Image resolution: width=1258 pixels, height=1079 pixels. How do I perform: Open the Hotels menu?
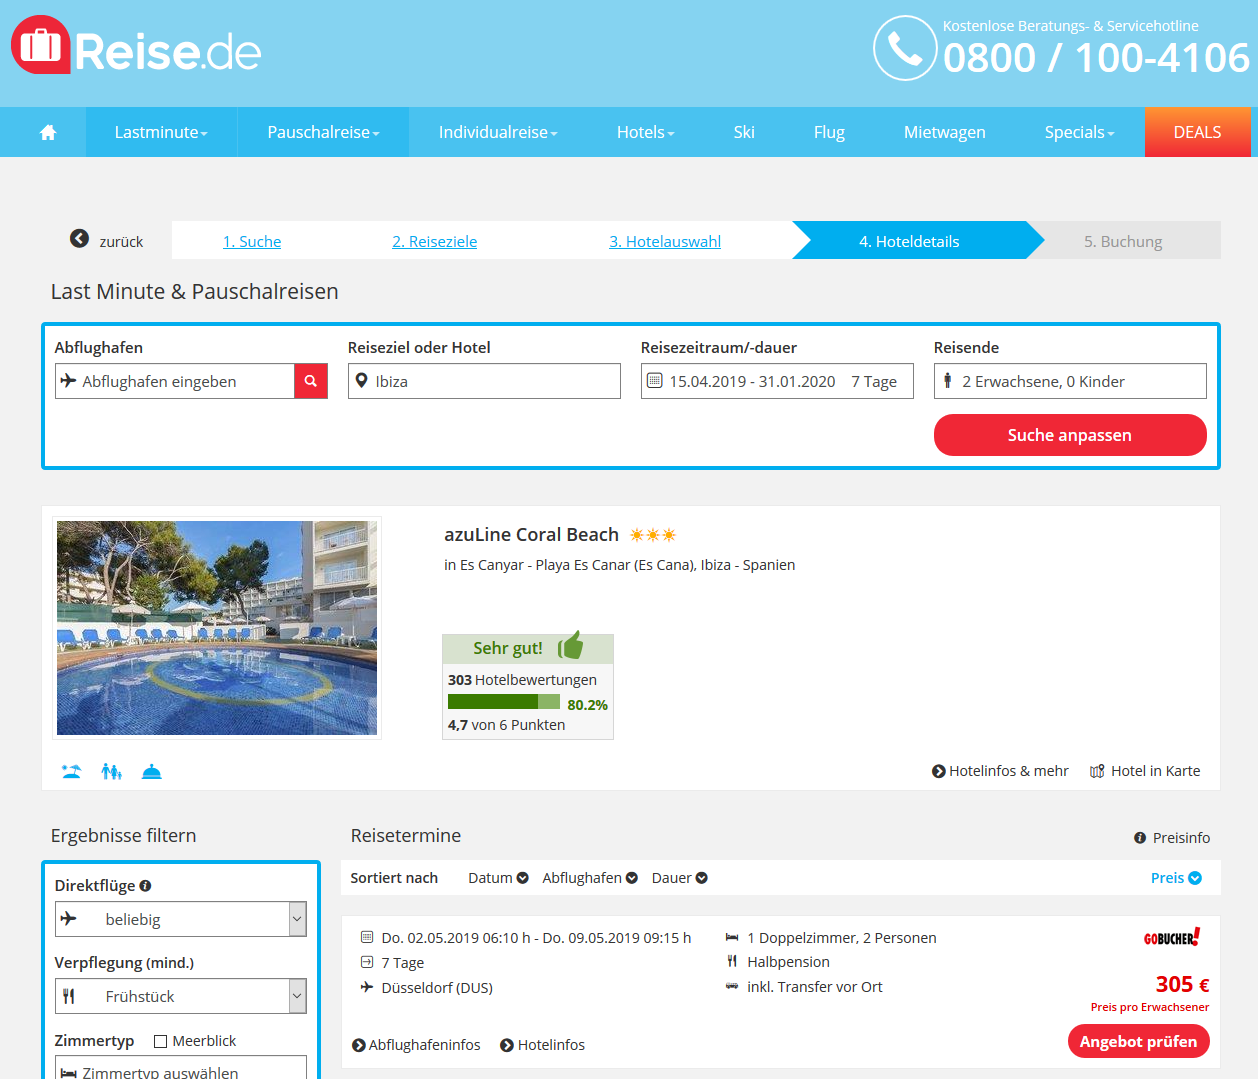coord(646,132)
